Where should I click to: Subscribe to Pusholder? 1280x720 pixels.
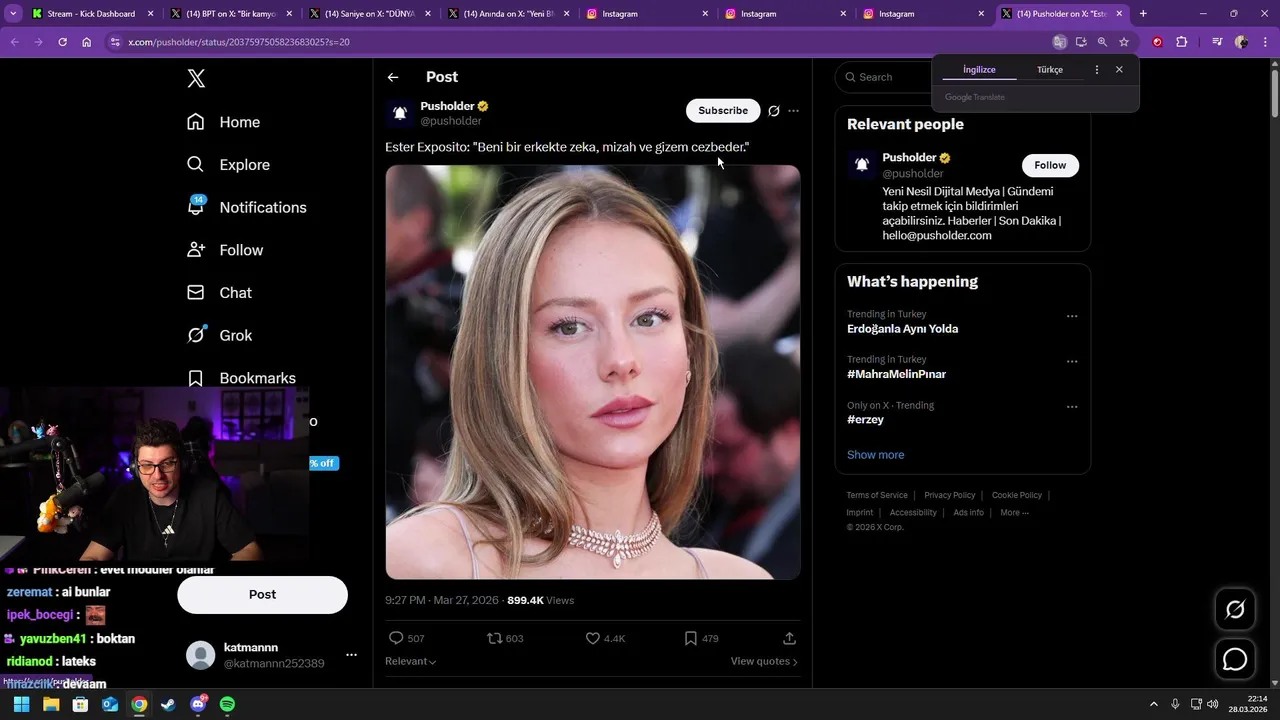coord(723,111)
